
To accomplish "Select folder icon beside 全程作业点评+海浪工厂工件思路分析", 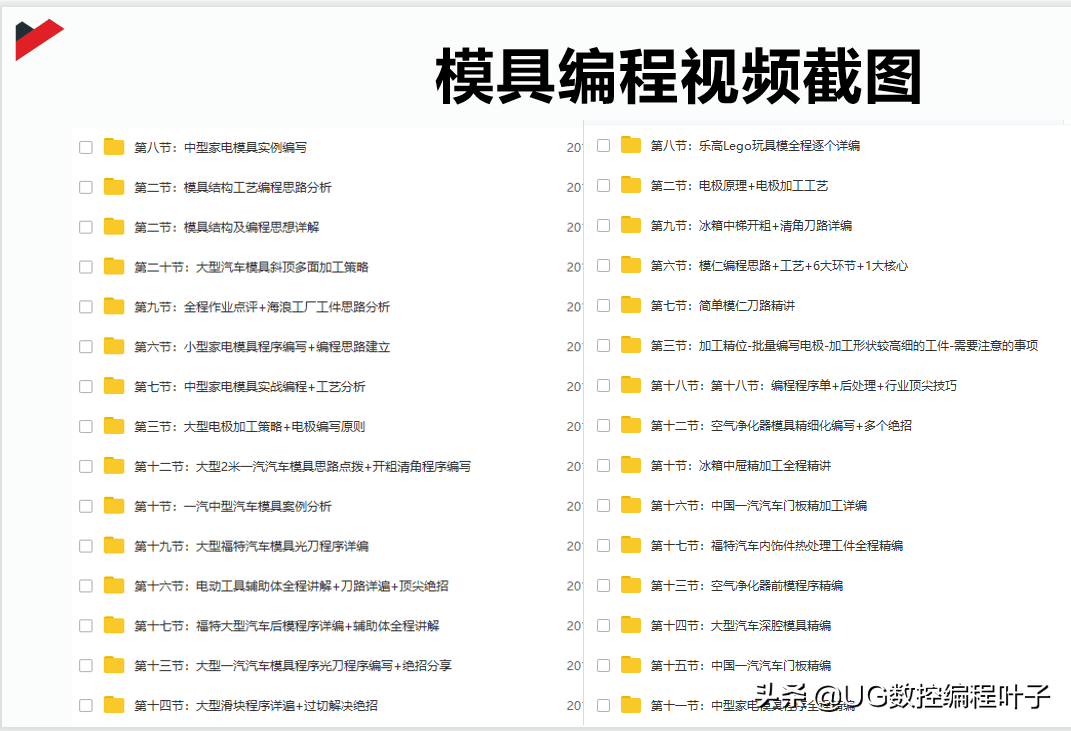I will click(x=113, y=306).
